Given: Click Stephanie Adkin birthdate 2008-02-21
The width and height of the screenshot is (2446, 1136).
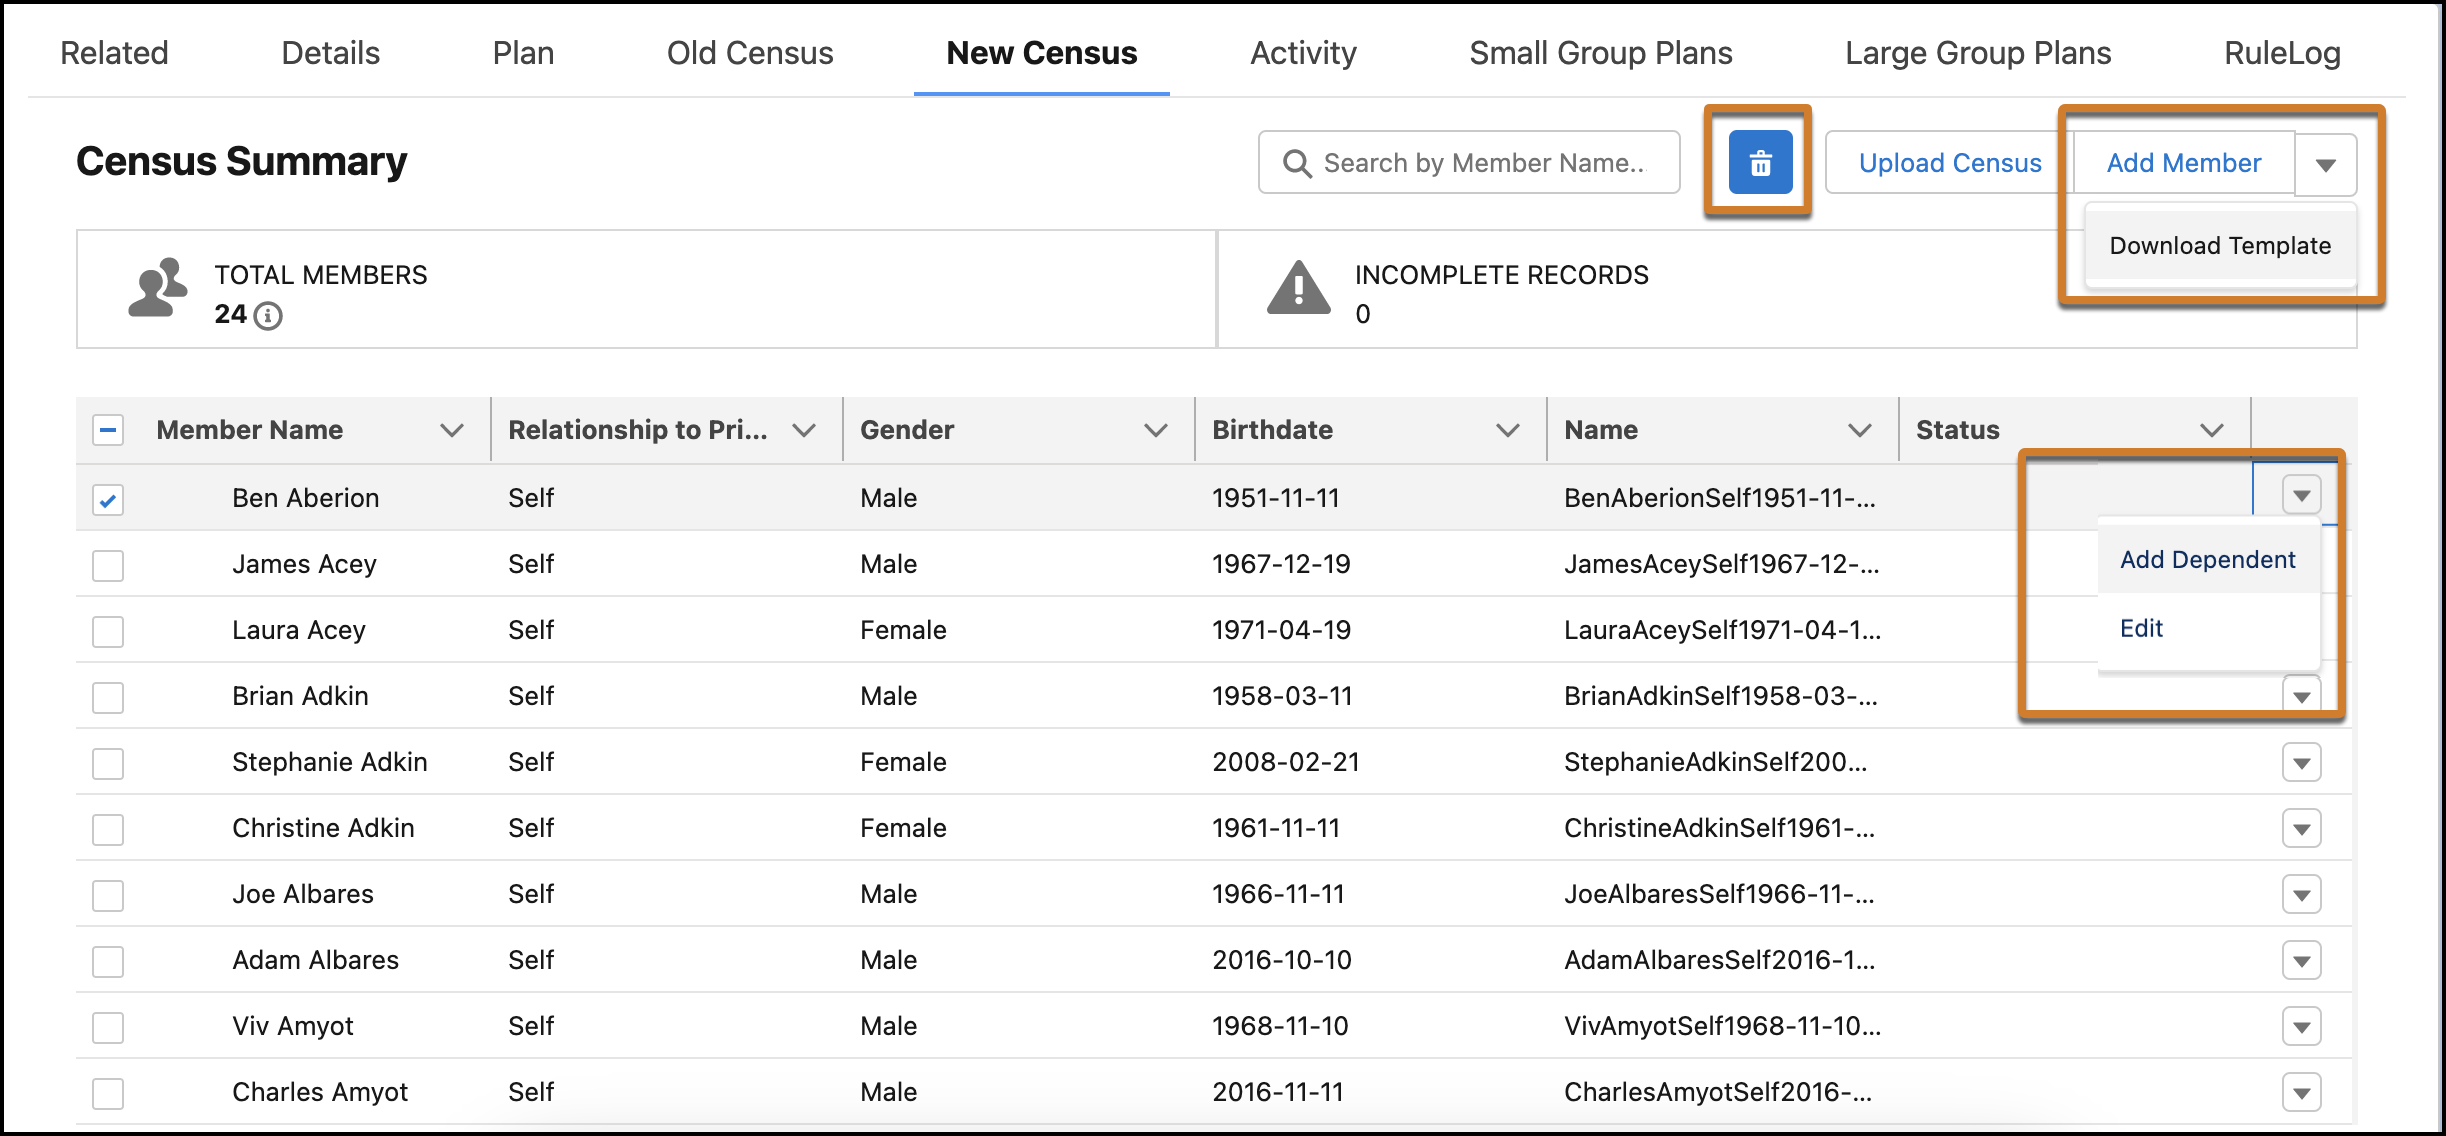Looking at the screenshot, I should (1286, 762).
